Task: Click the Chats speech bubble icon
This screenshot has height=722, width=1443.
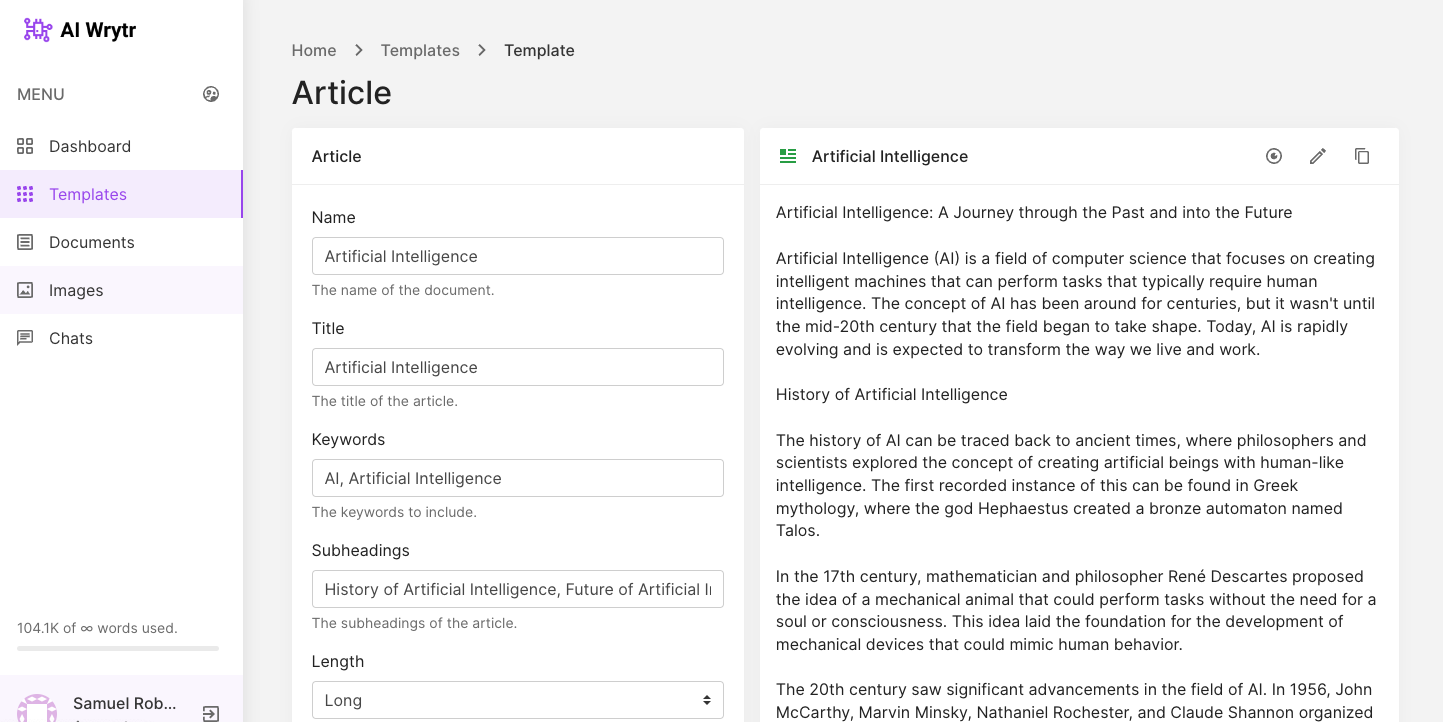Action: pos(25,338)
